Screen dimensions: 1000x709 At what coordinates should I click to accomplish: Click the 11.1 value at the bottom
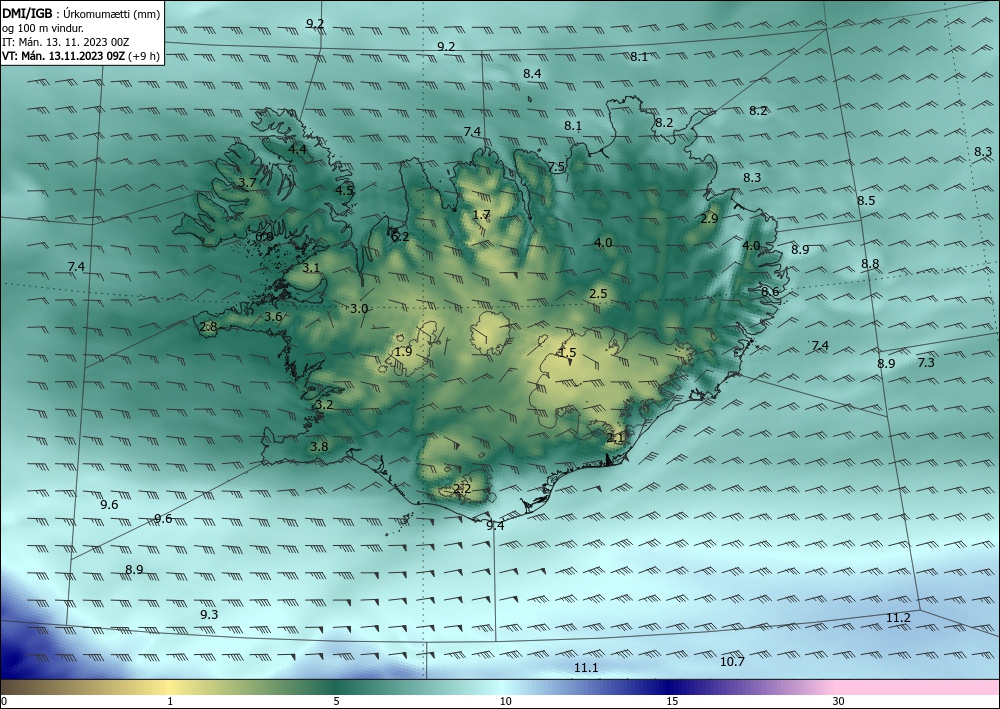(586, 668)
